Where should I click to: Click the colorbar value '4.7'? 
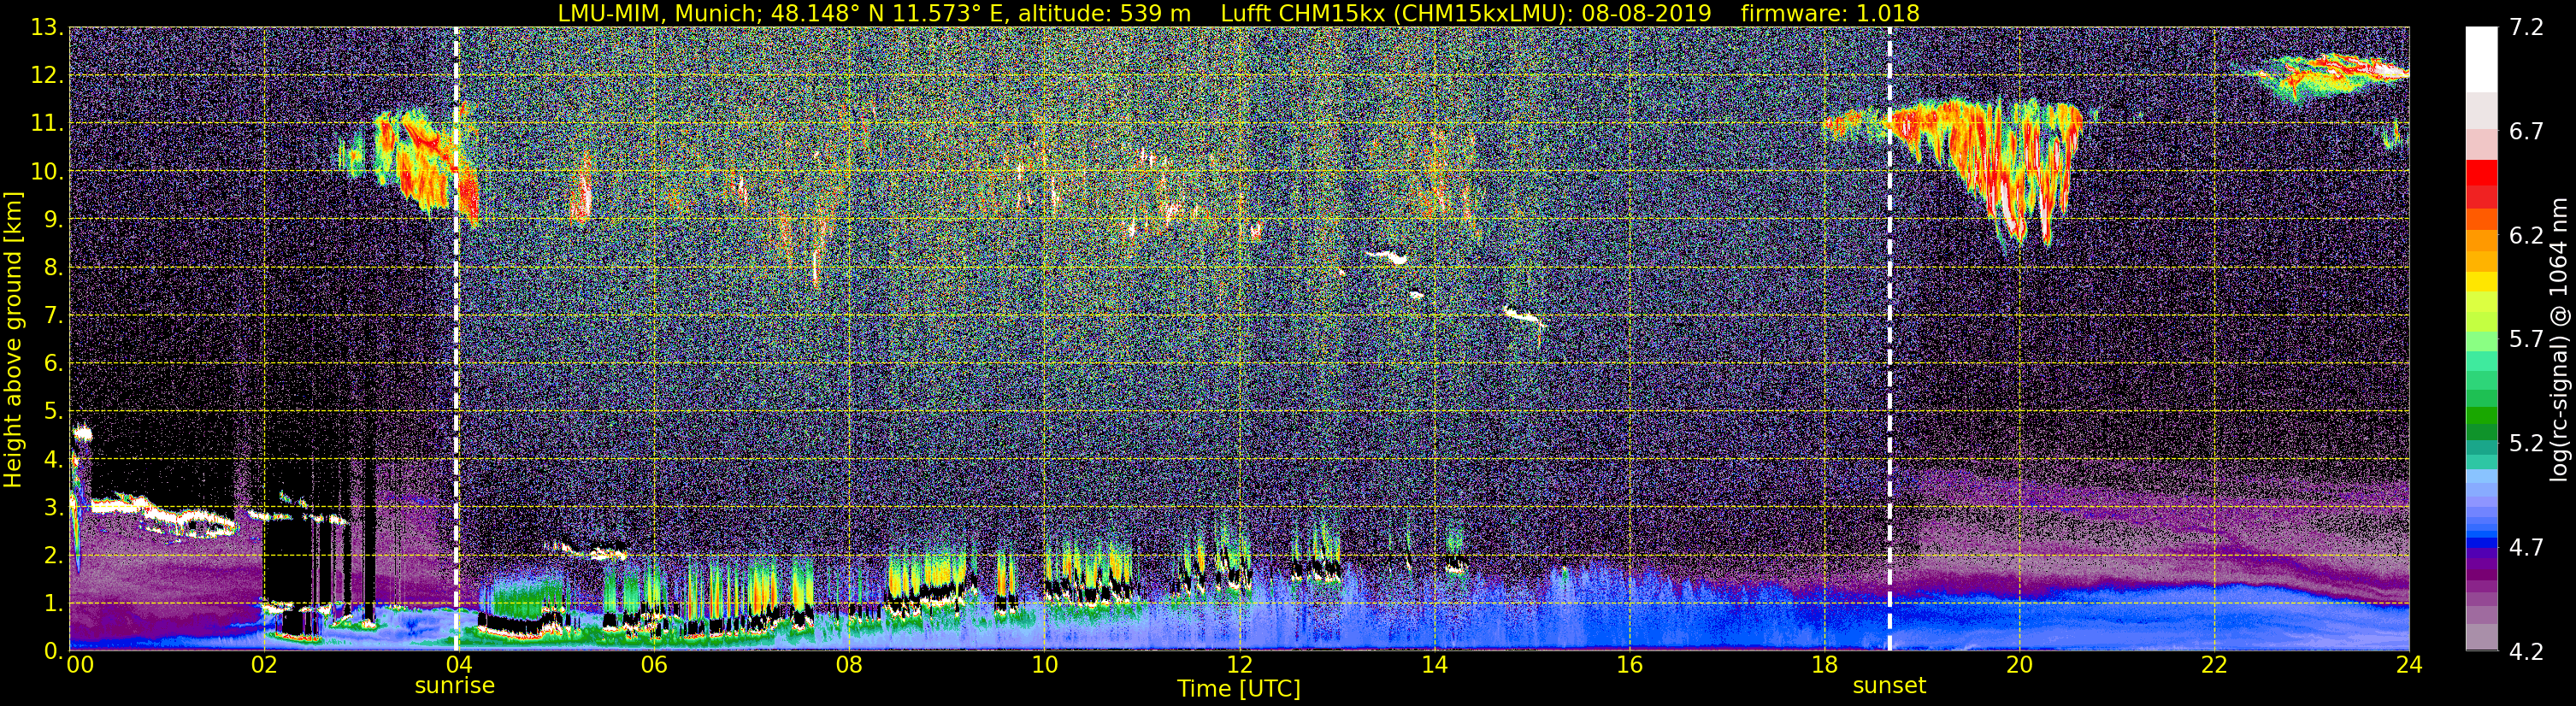(2526, 548)
